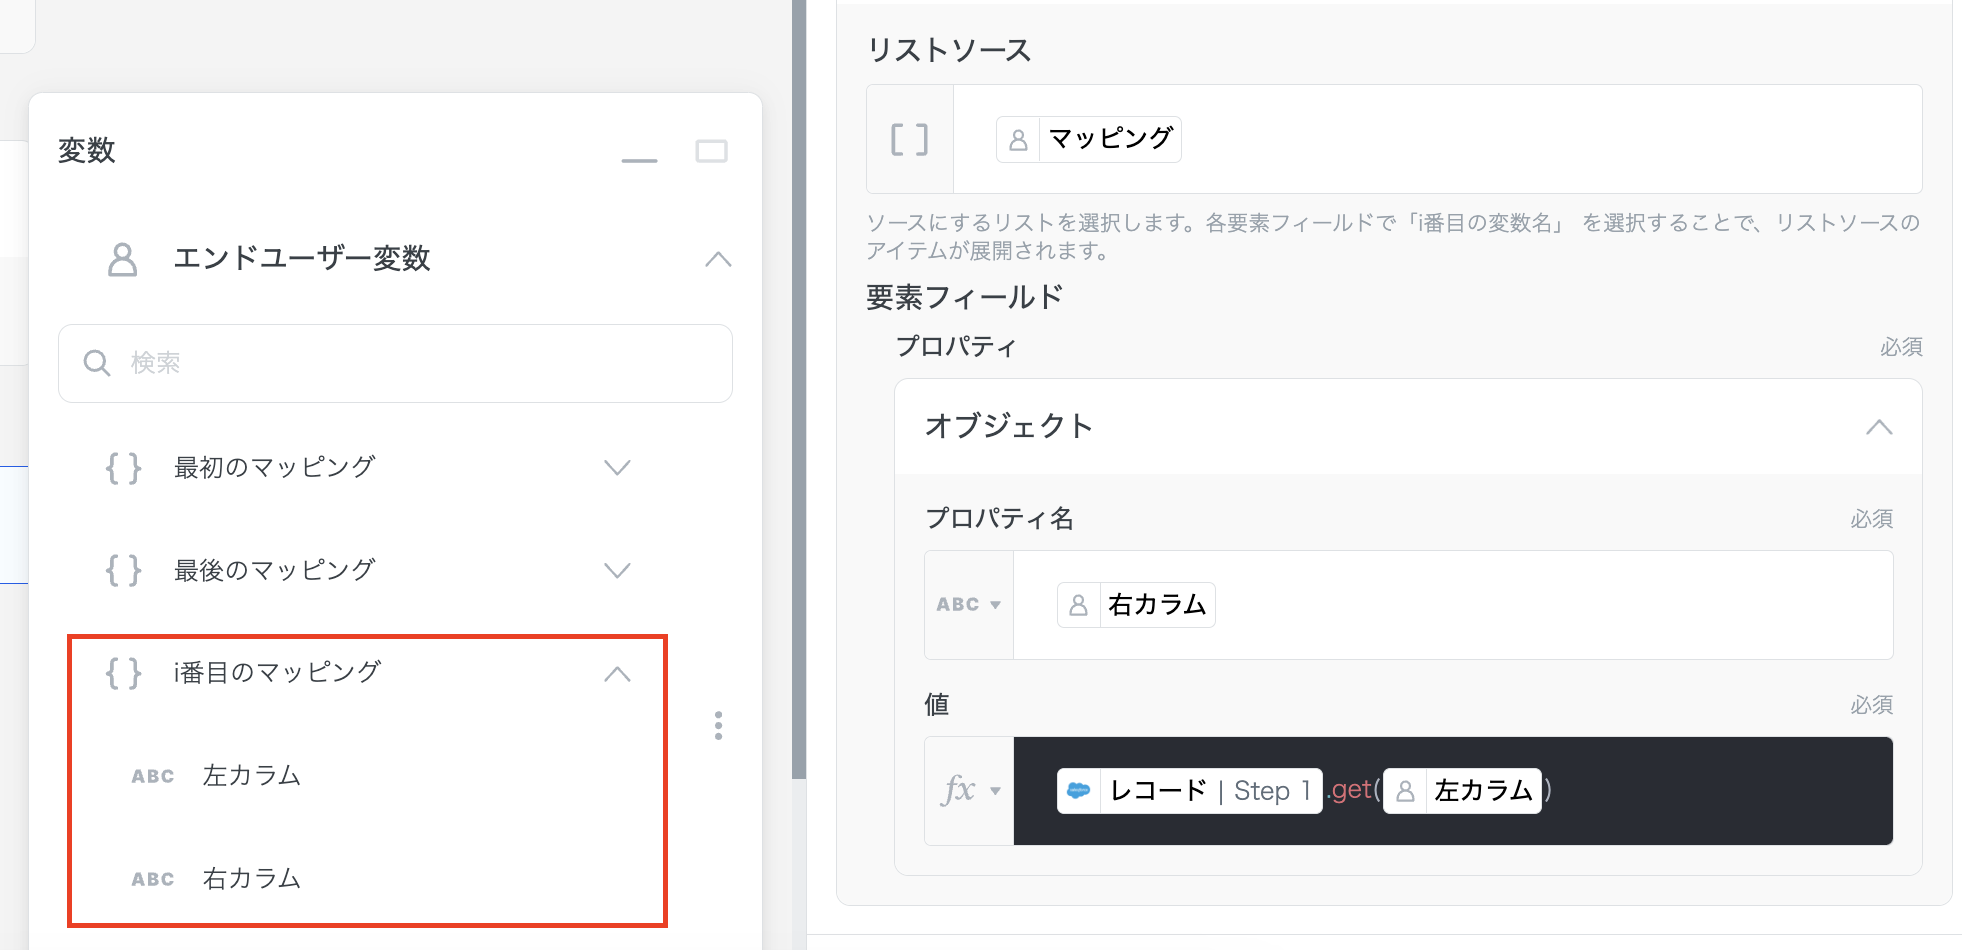Open the ABC type dropdown for プロパティ名

[968, 605]
